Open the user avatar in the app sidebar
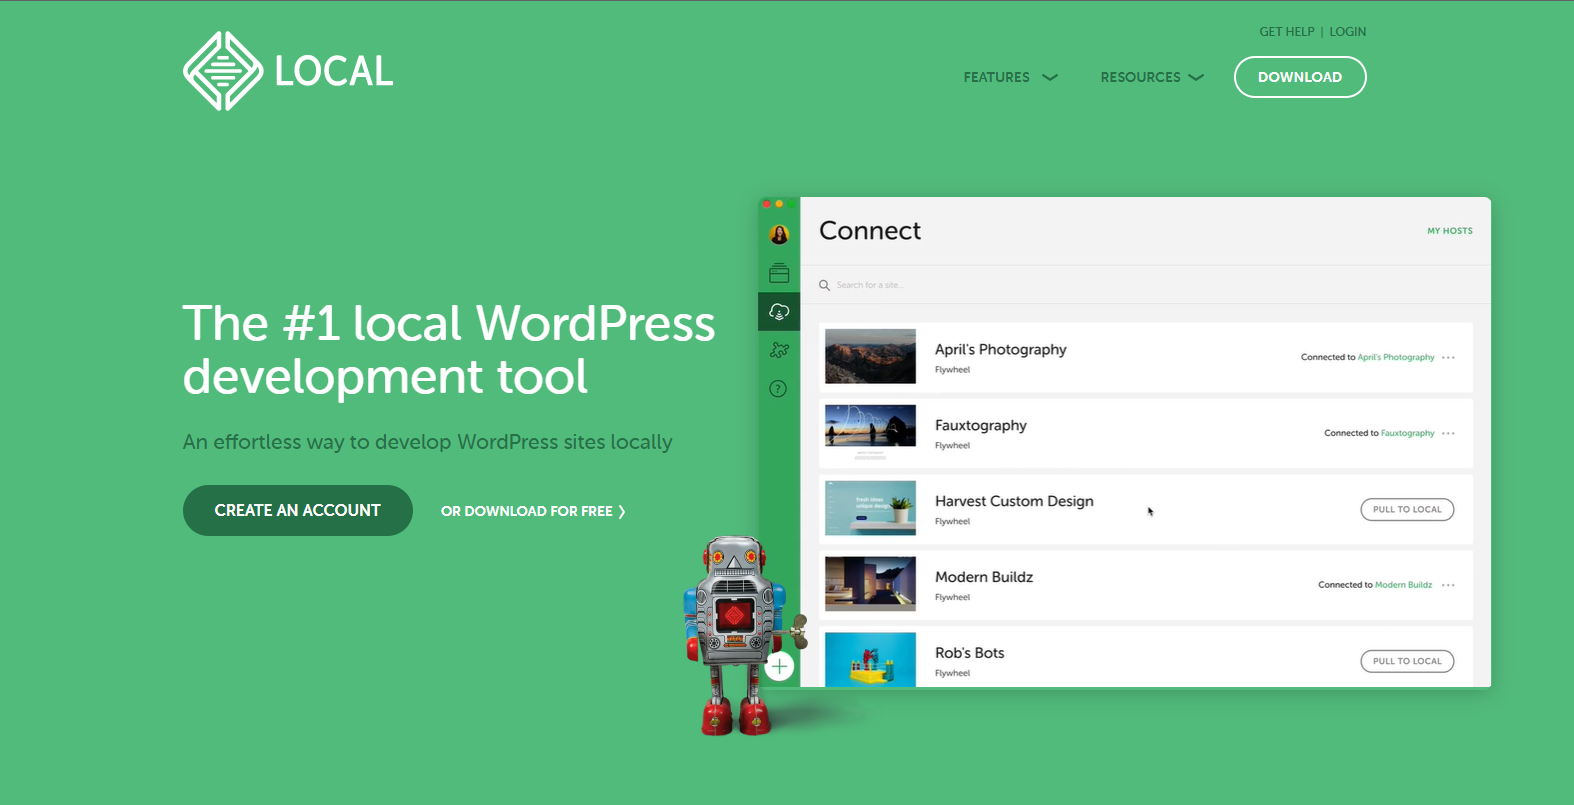 [779, 235]
